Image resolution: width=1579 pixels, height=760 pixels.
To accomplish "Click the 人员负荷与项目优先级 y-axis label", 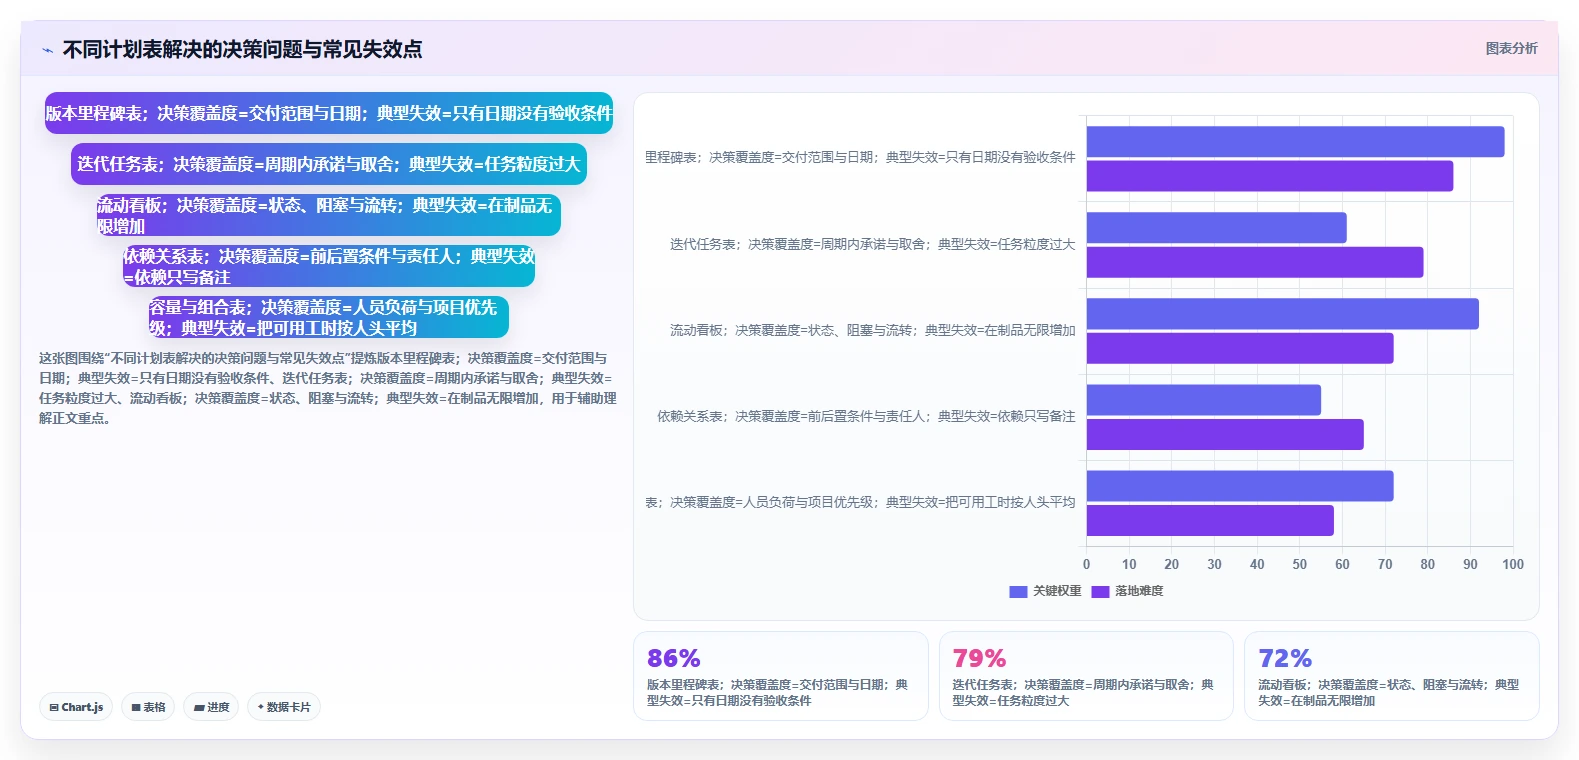I will [x=860, y=502].
